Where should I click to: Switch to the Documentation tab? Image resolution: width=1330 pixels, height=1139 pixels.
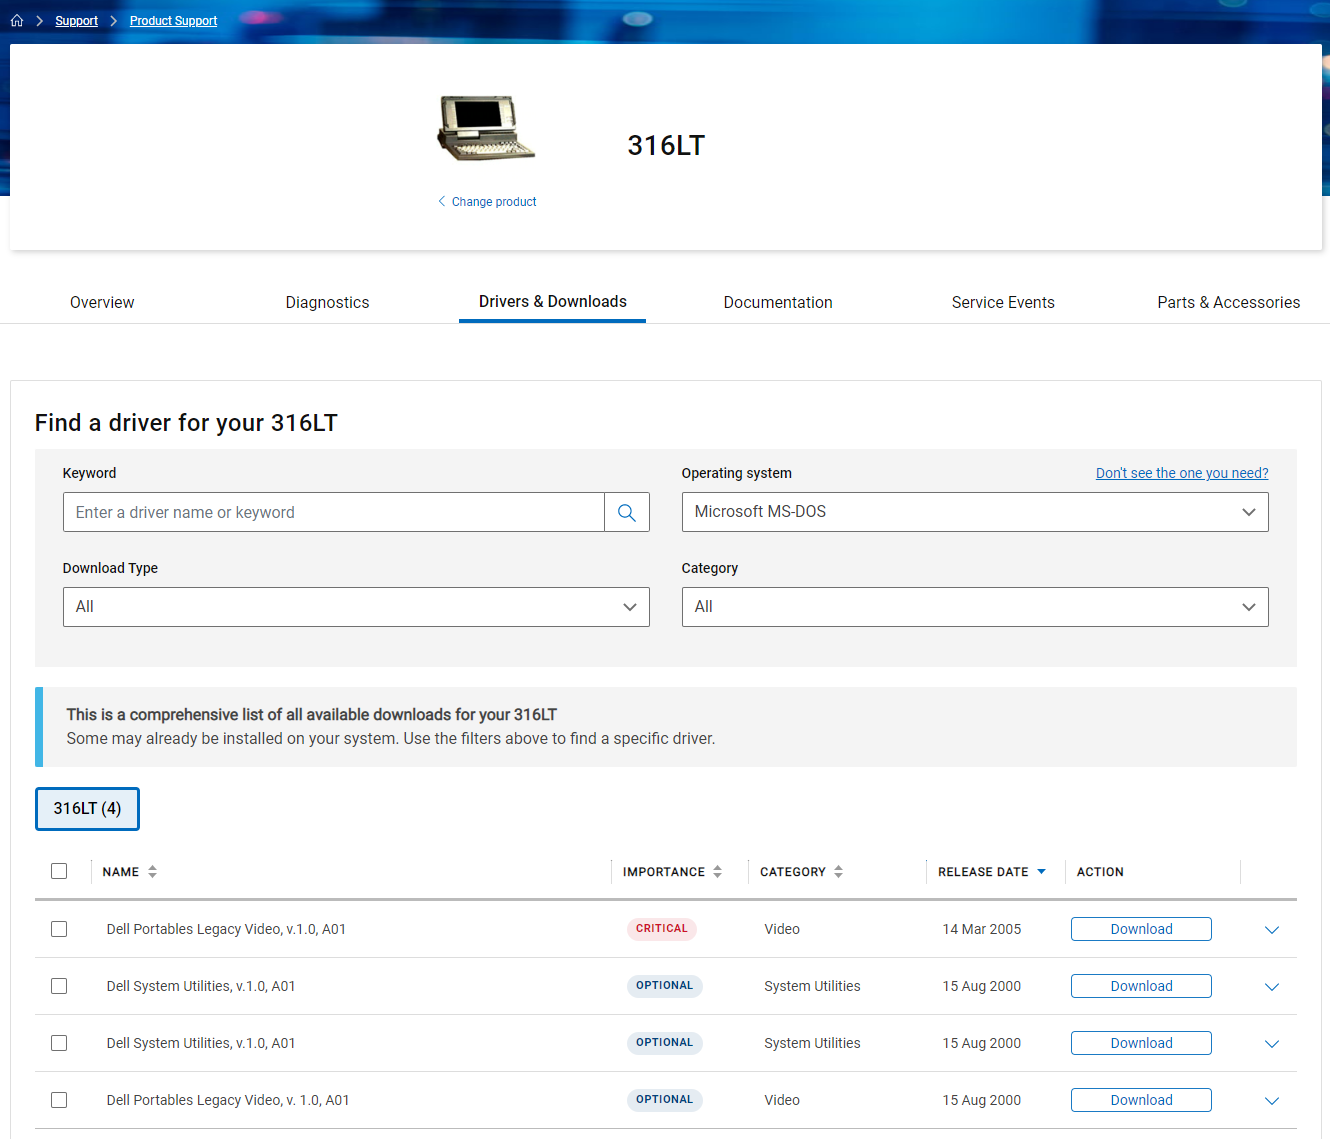pos(777,302)
